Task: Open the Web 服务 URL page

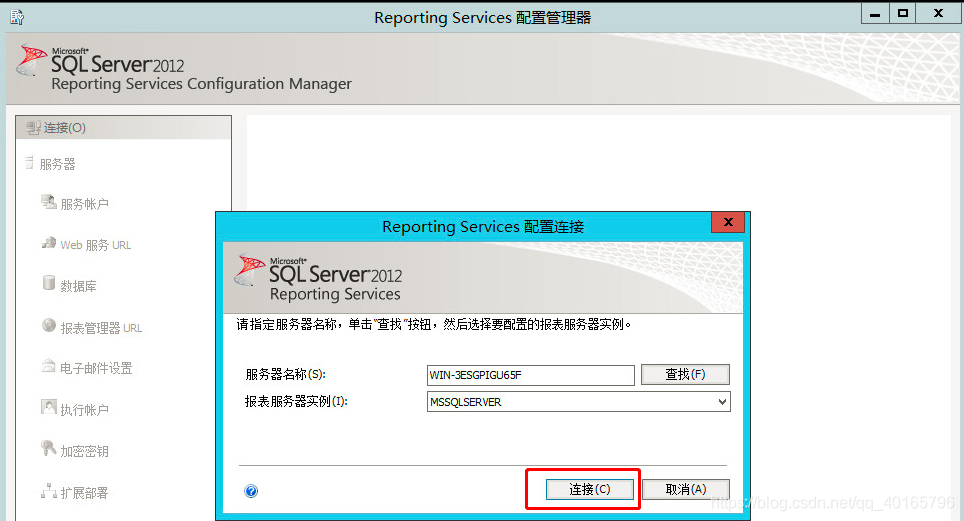Action: [95, 245]
